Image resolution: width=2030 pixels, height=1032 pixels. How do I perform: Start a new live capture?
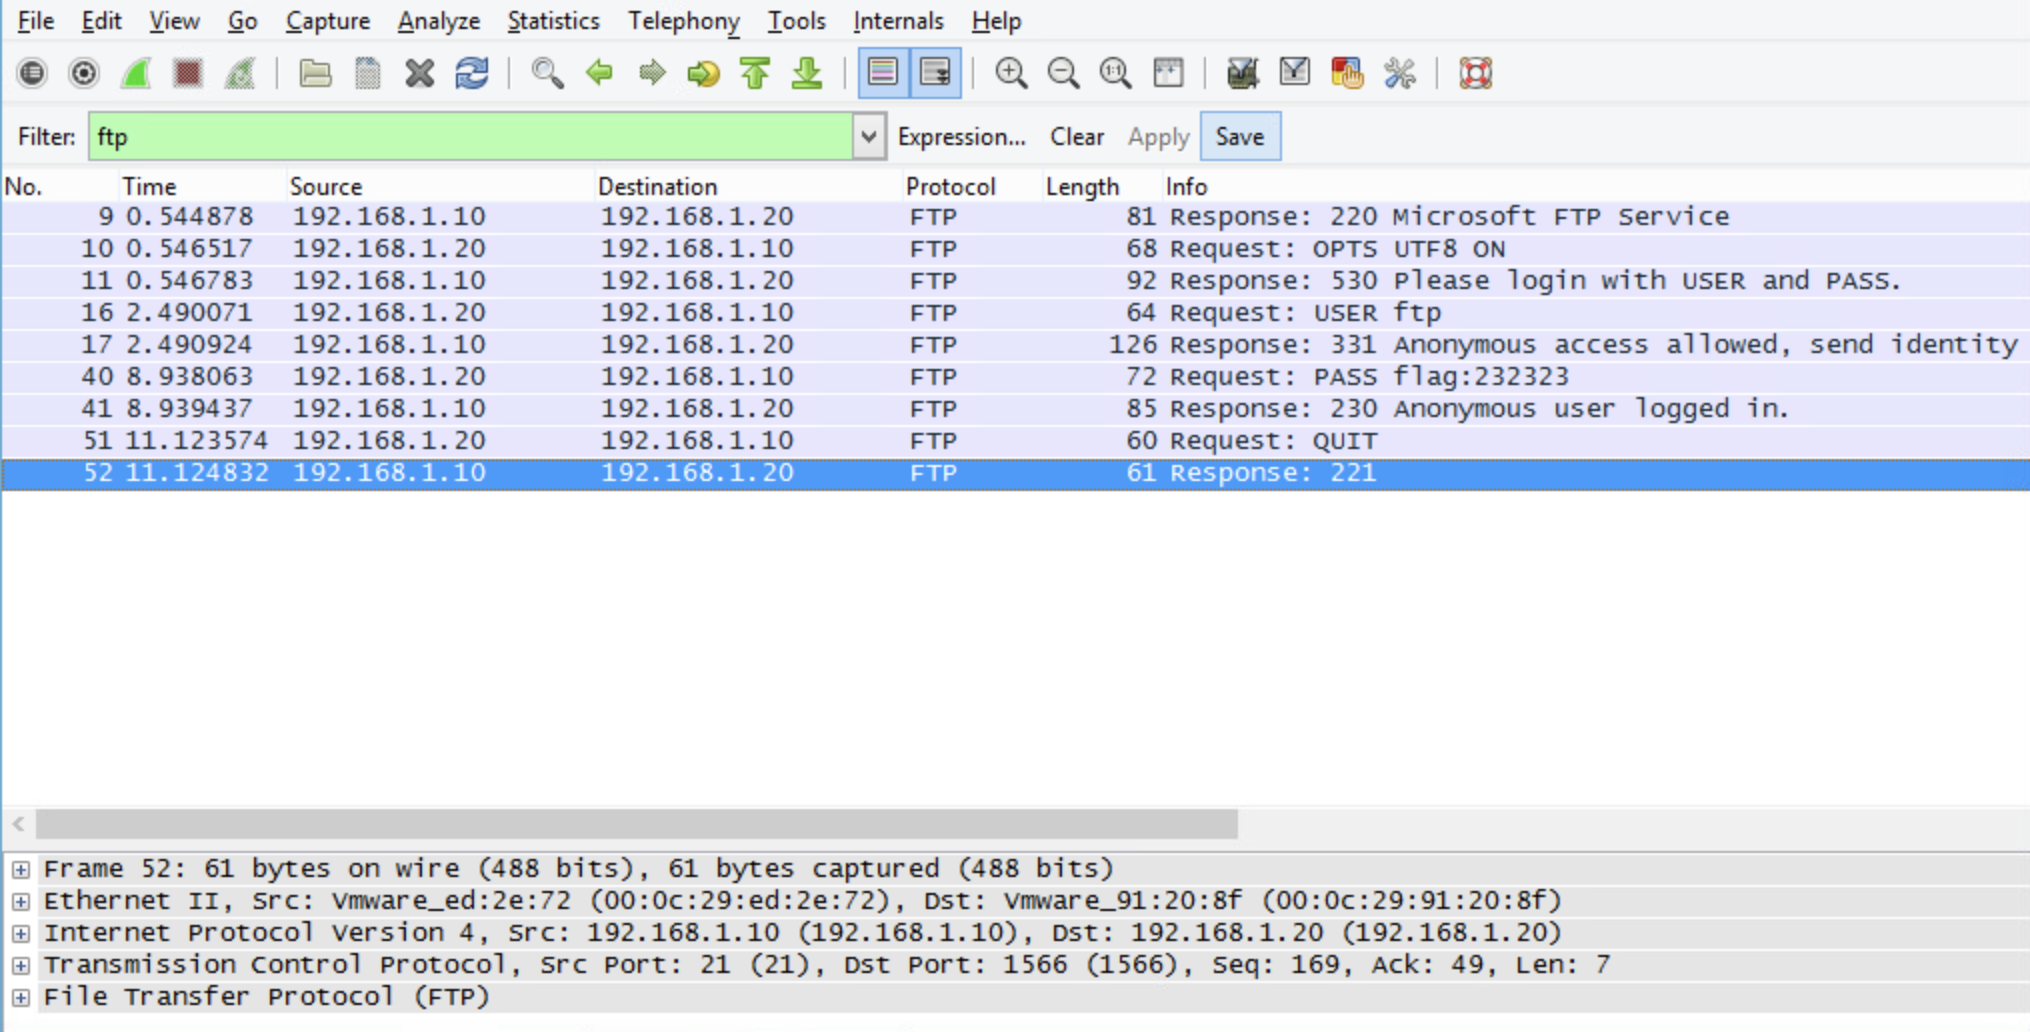click(136, 73)
